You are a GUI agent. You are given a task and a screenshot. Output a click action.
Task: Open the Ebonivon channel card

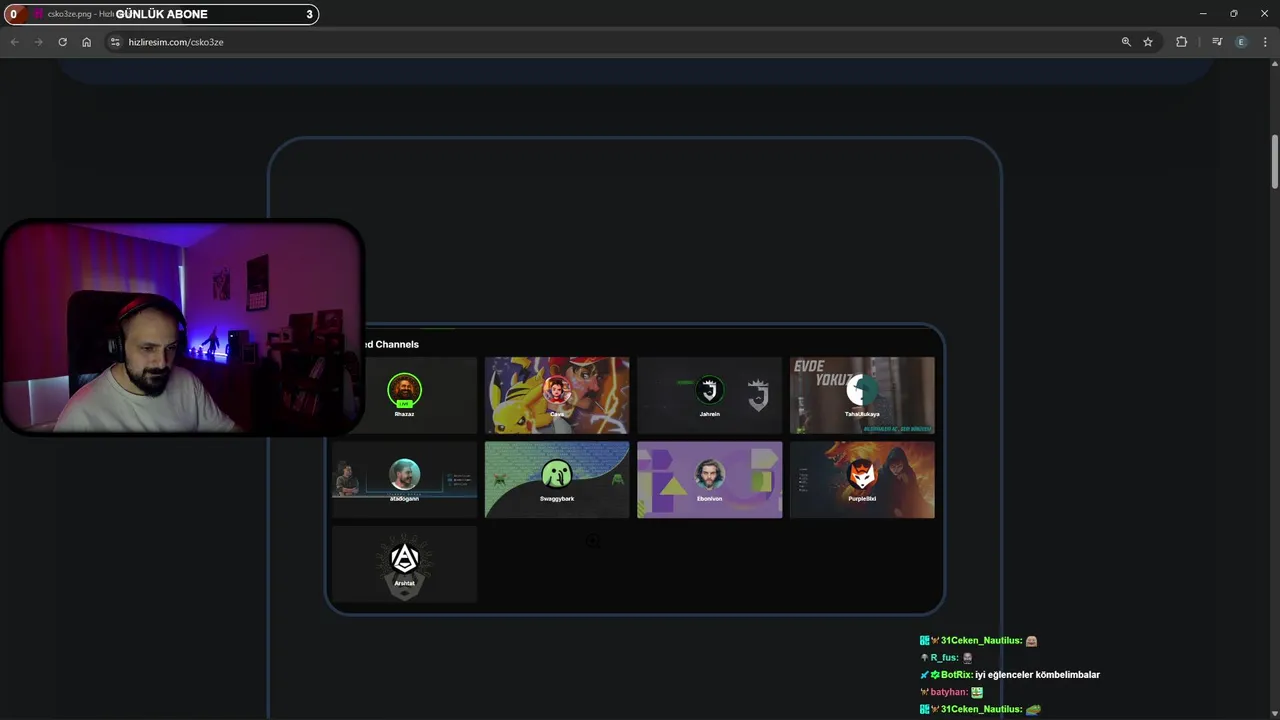coord(709,480)
